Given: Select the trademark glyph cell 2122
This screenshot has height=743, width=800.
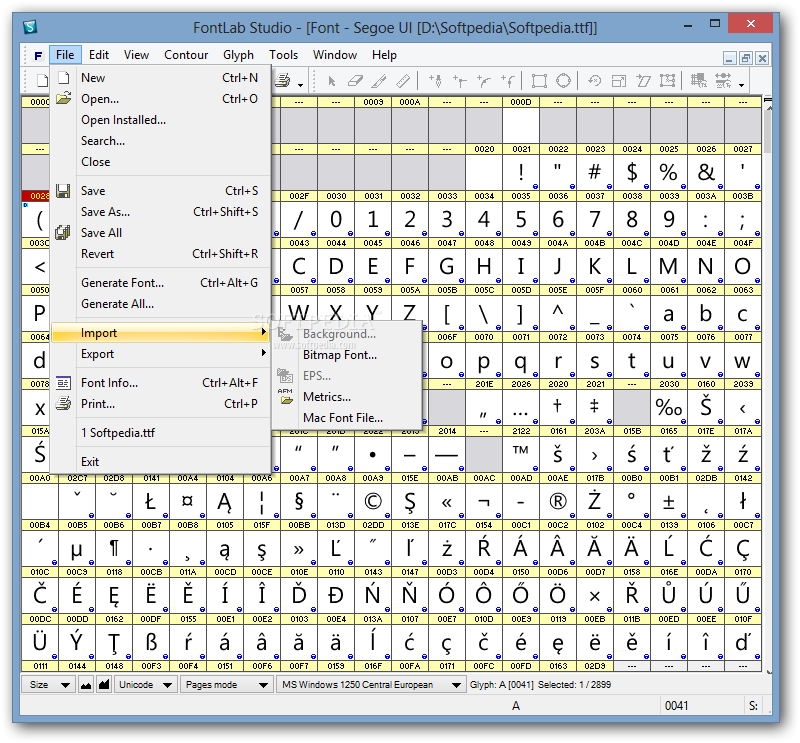Looking at the screenshot, I should pos(521,455).
